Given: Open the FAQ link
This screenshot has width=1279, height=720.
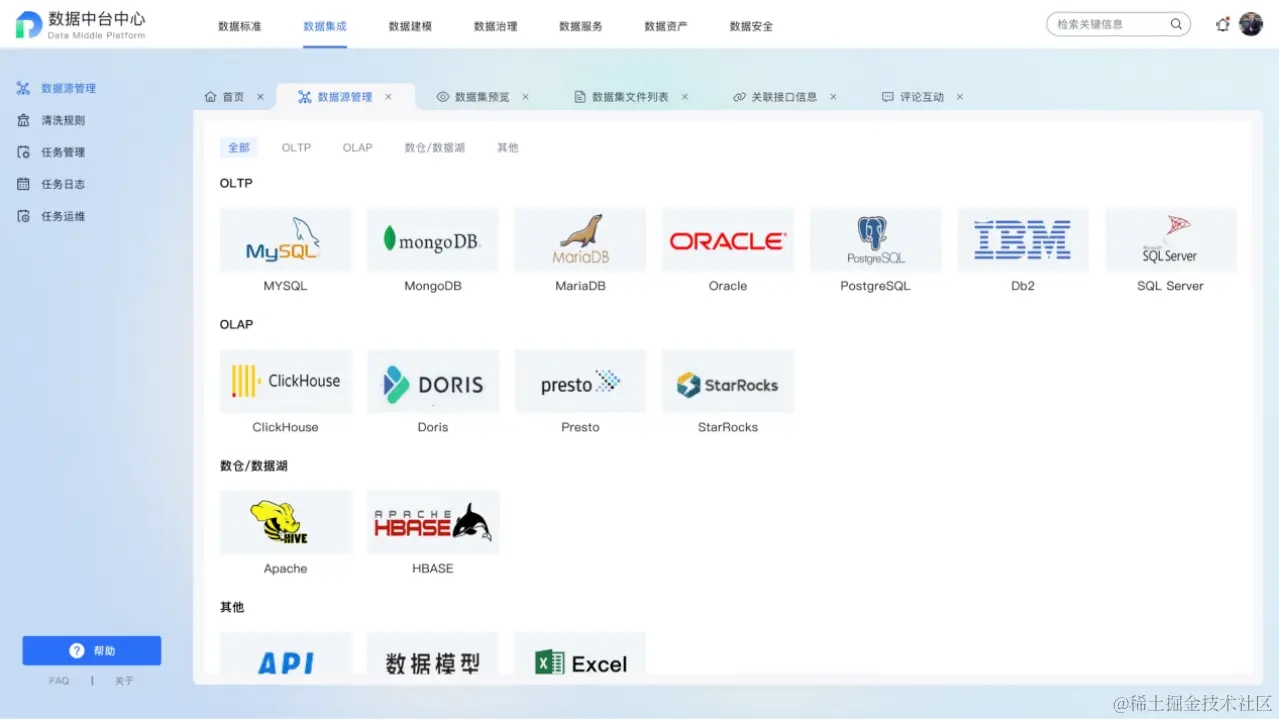Looking at the screenshot, I should [58, 680].
